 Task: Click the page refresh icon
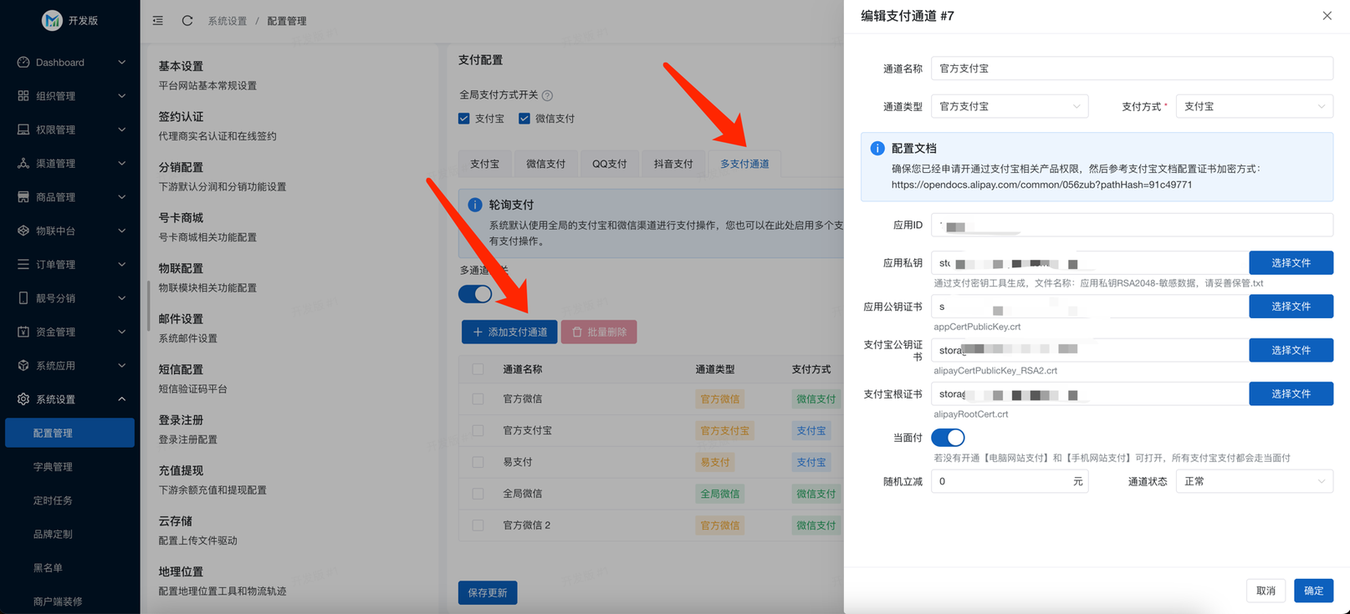187,21
